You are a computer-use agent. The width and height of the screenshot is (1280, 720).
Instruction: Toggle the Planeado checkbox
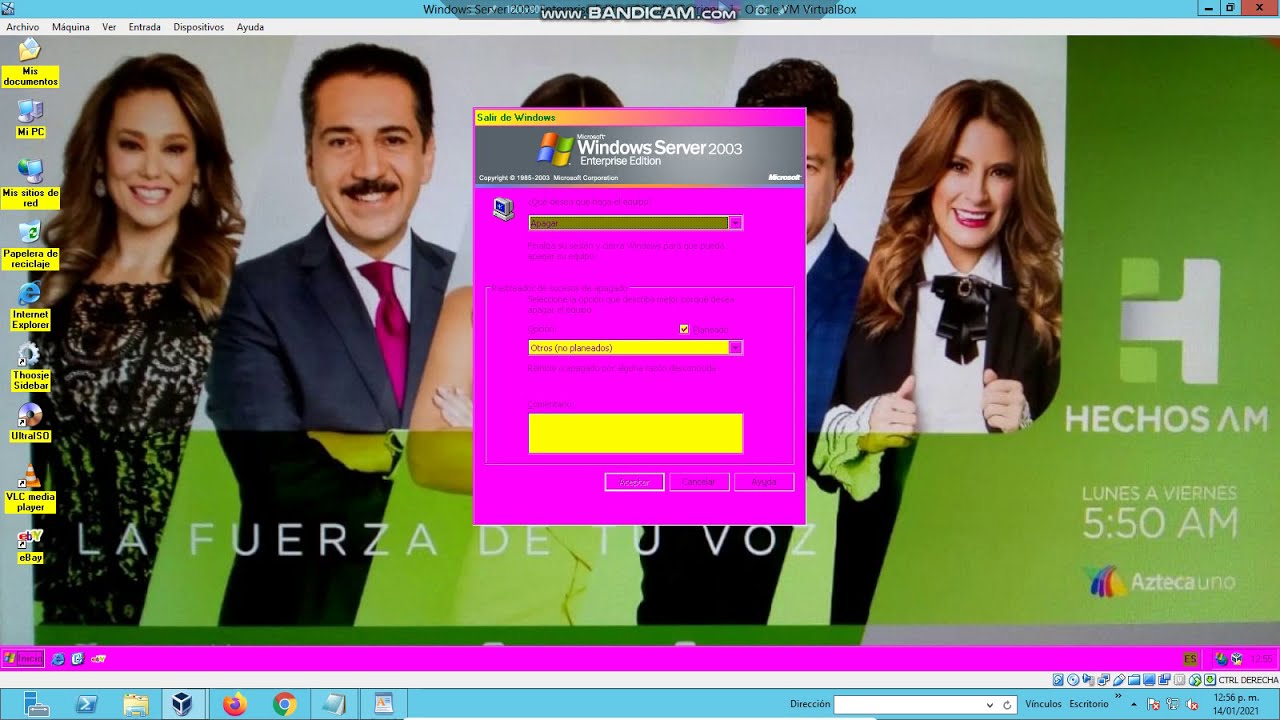[684, 329]
